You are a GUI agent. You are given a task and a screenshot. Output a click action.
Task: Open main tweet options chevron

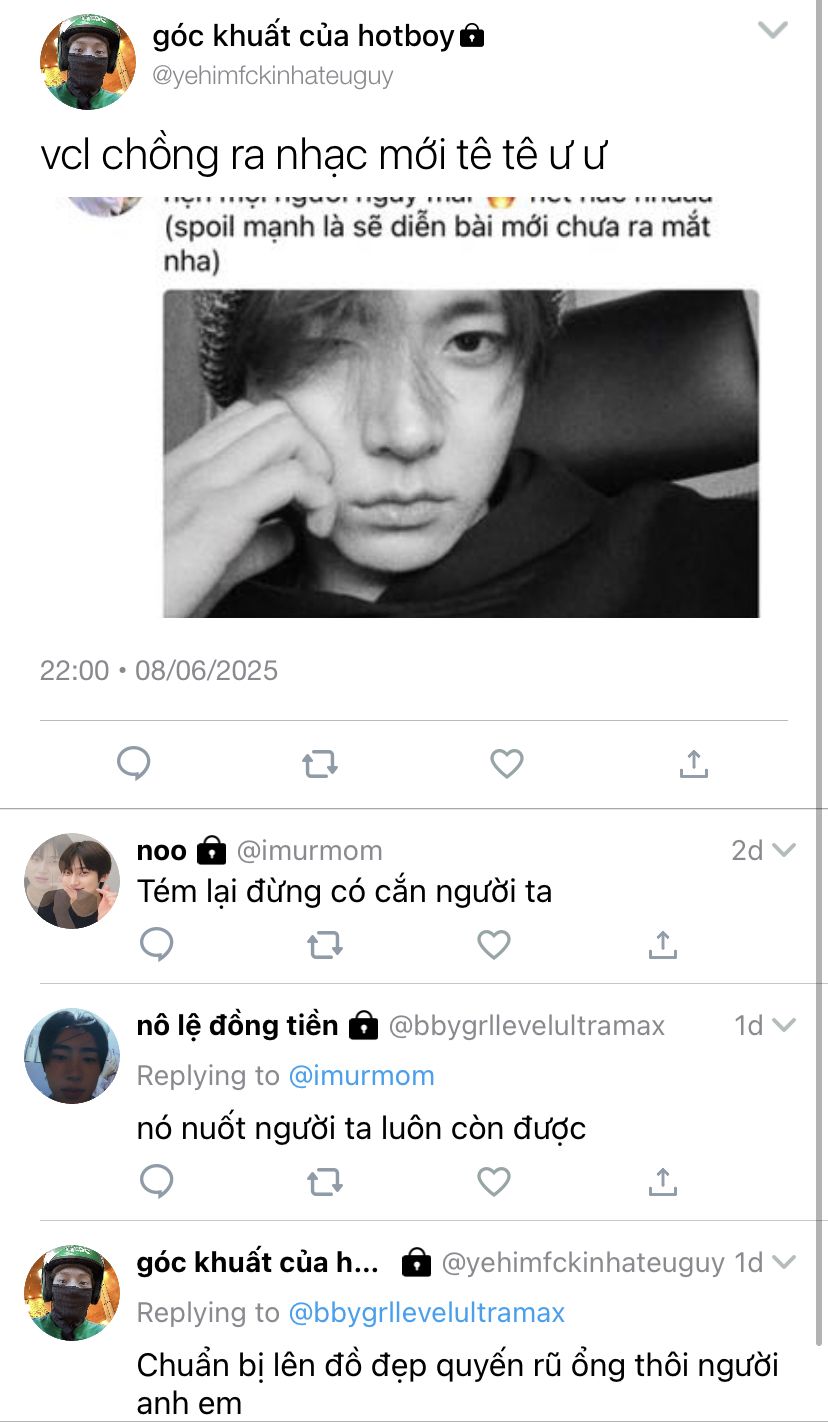773,31
